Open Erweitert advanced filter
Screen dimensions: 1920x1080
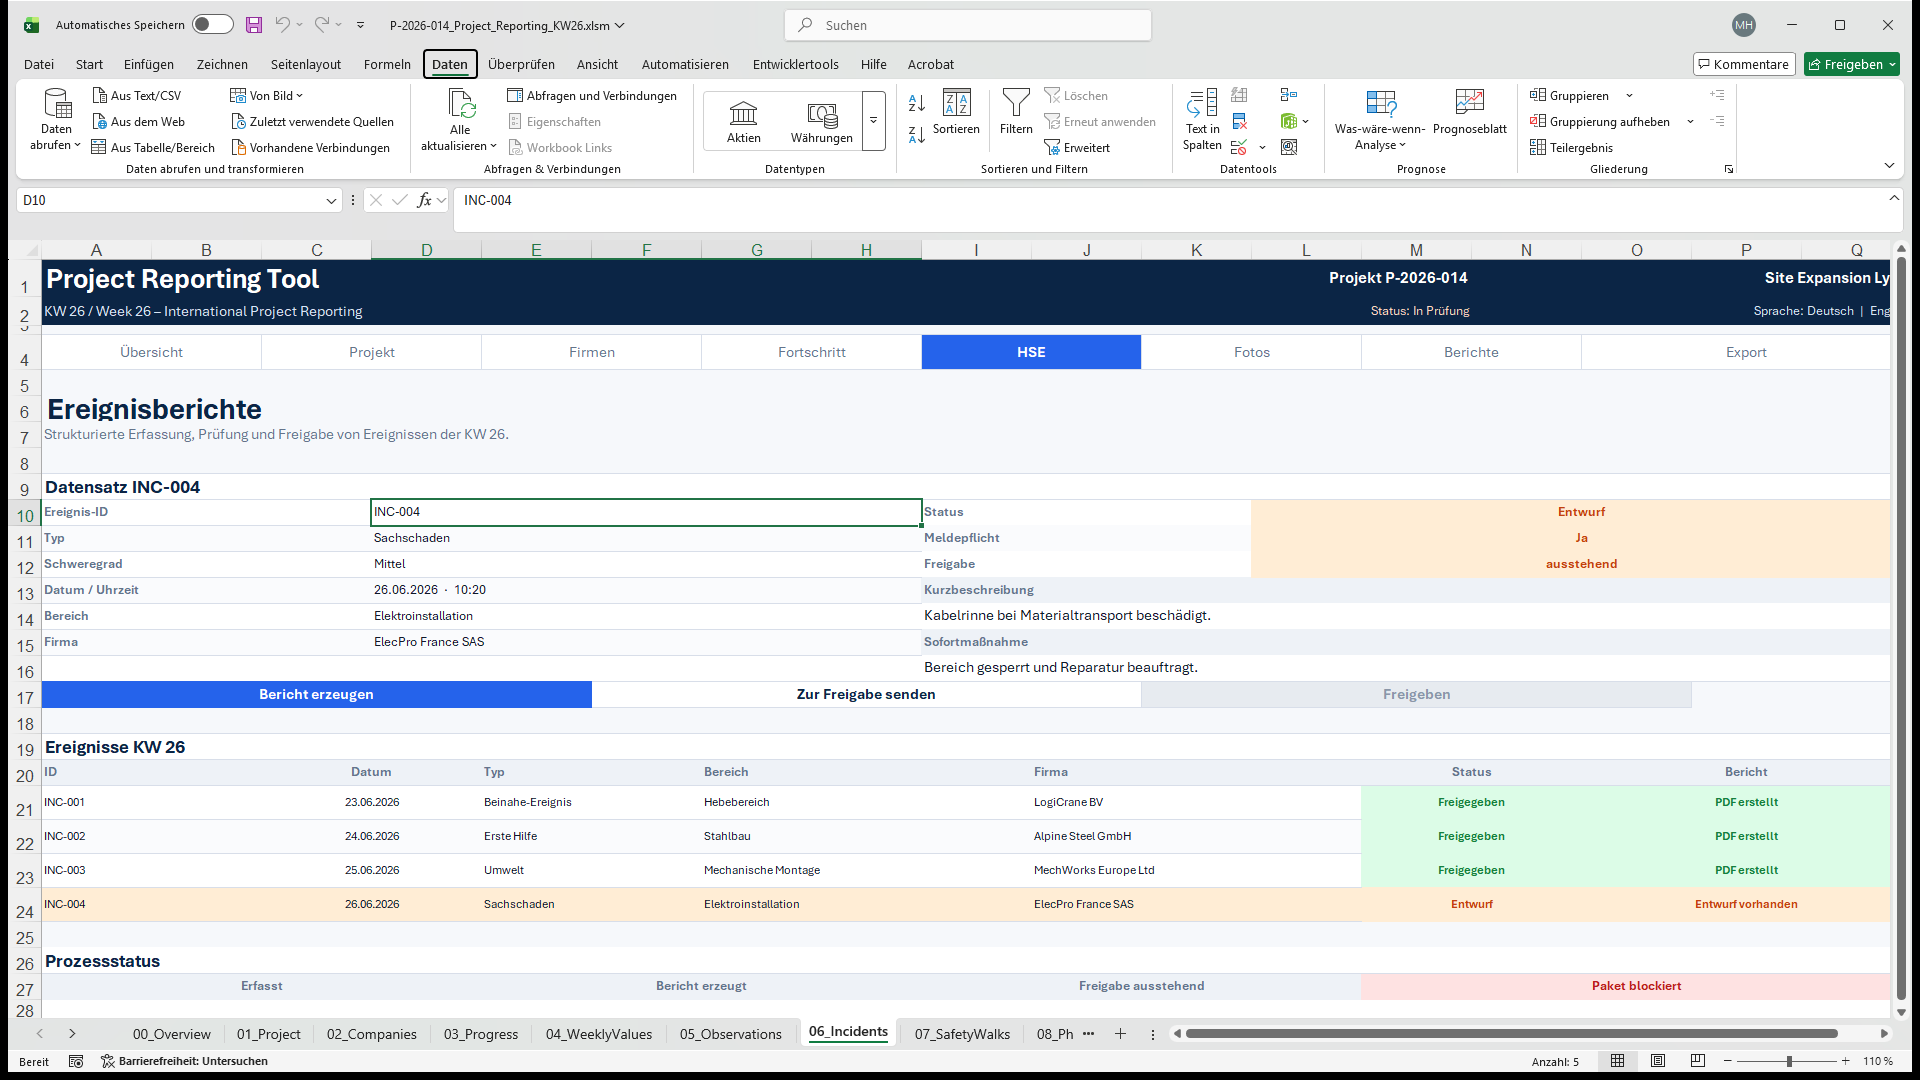click(x=1077, y=147)
